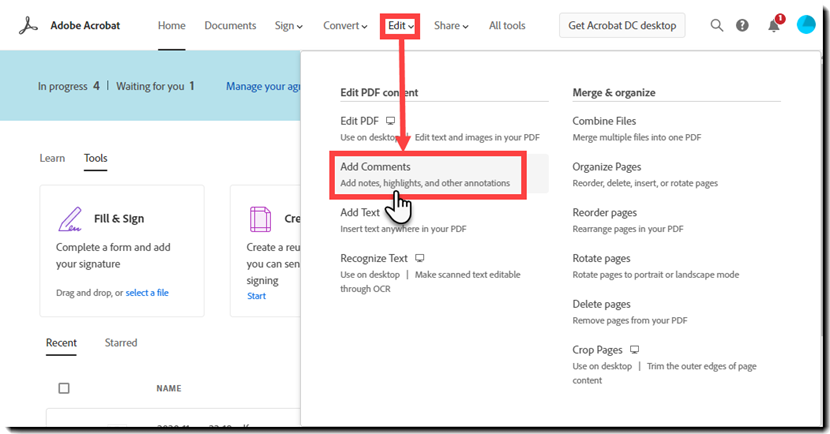This screenshot has width=830, height=434.
Task: Click the Fill & Sign pen icon
Action: coord(70,219)
